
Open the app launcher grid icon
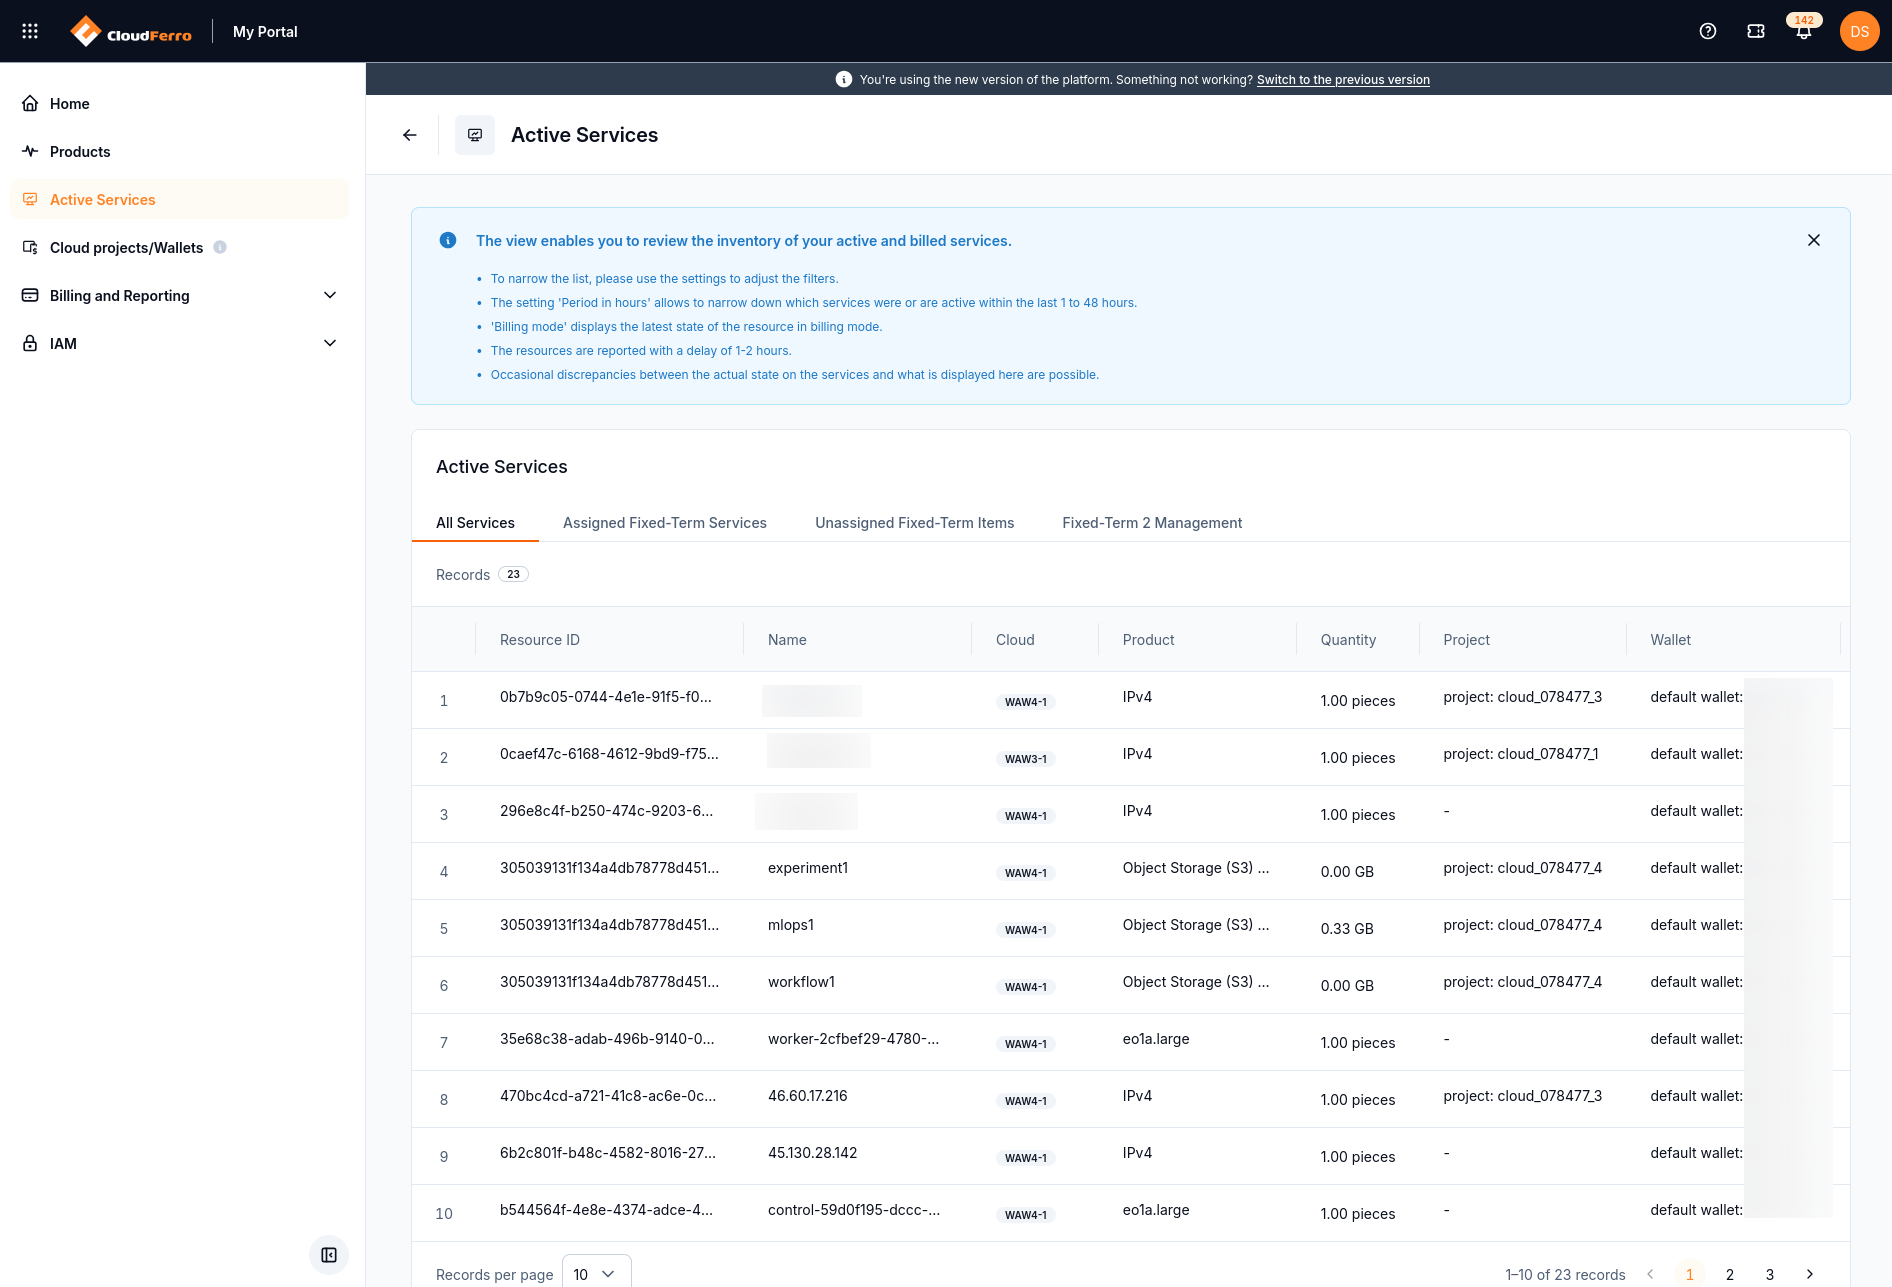pos(30,31)
